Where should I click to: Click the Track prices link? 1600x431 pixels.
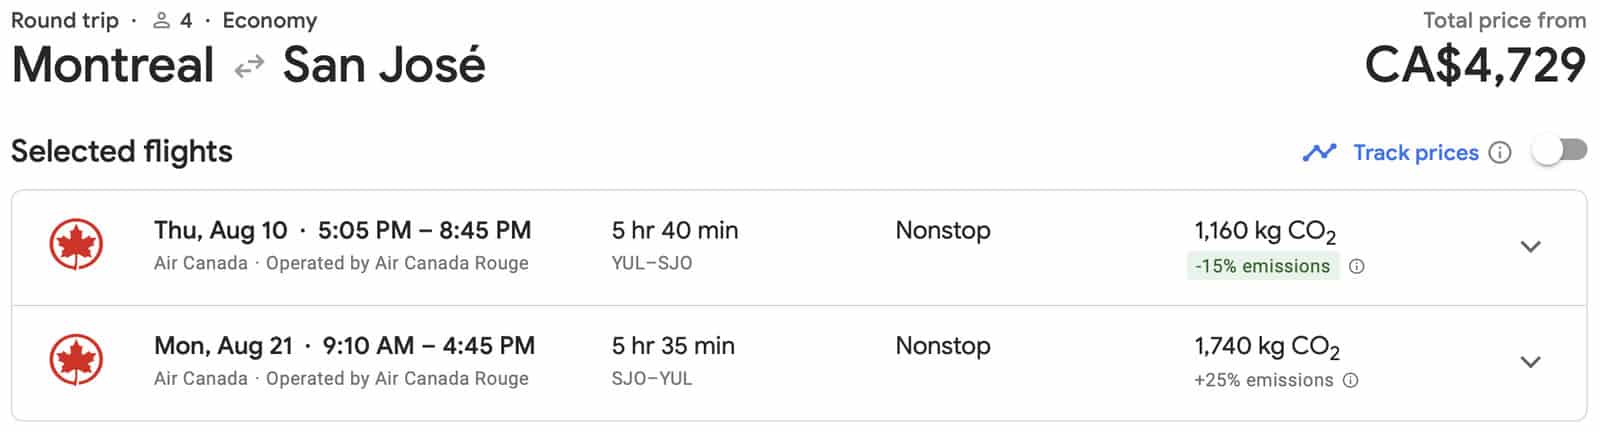tap(1415, 152)
